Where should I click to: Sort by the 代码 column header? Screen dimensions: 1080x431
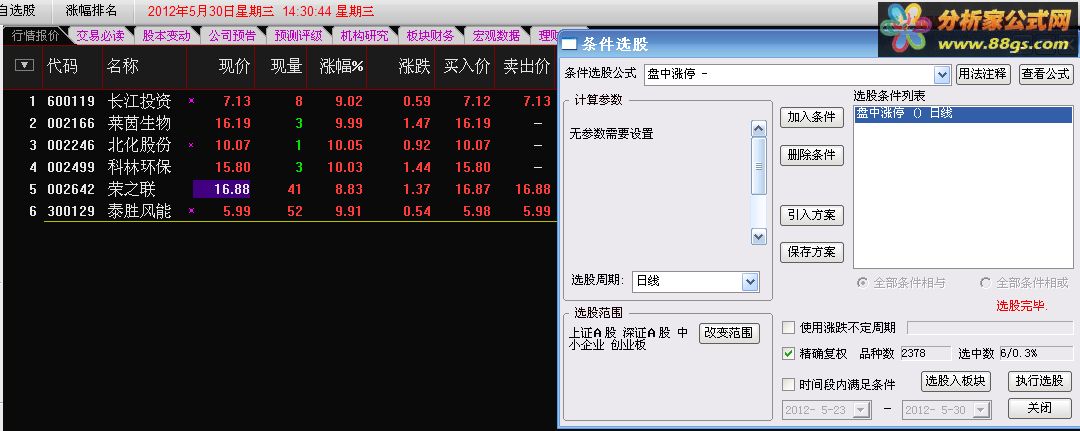pyautogui.click(x=63, y=66)
